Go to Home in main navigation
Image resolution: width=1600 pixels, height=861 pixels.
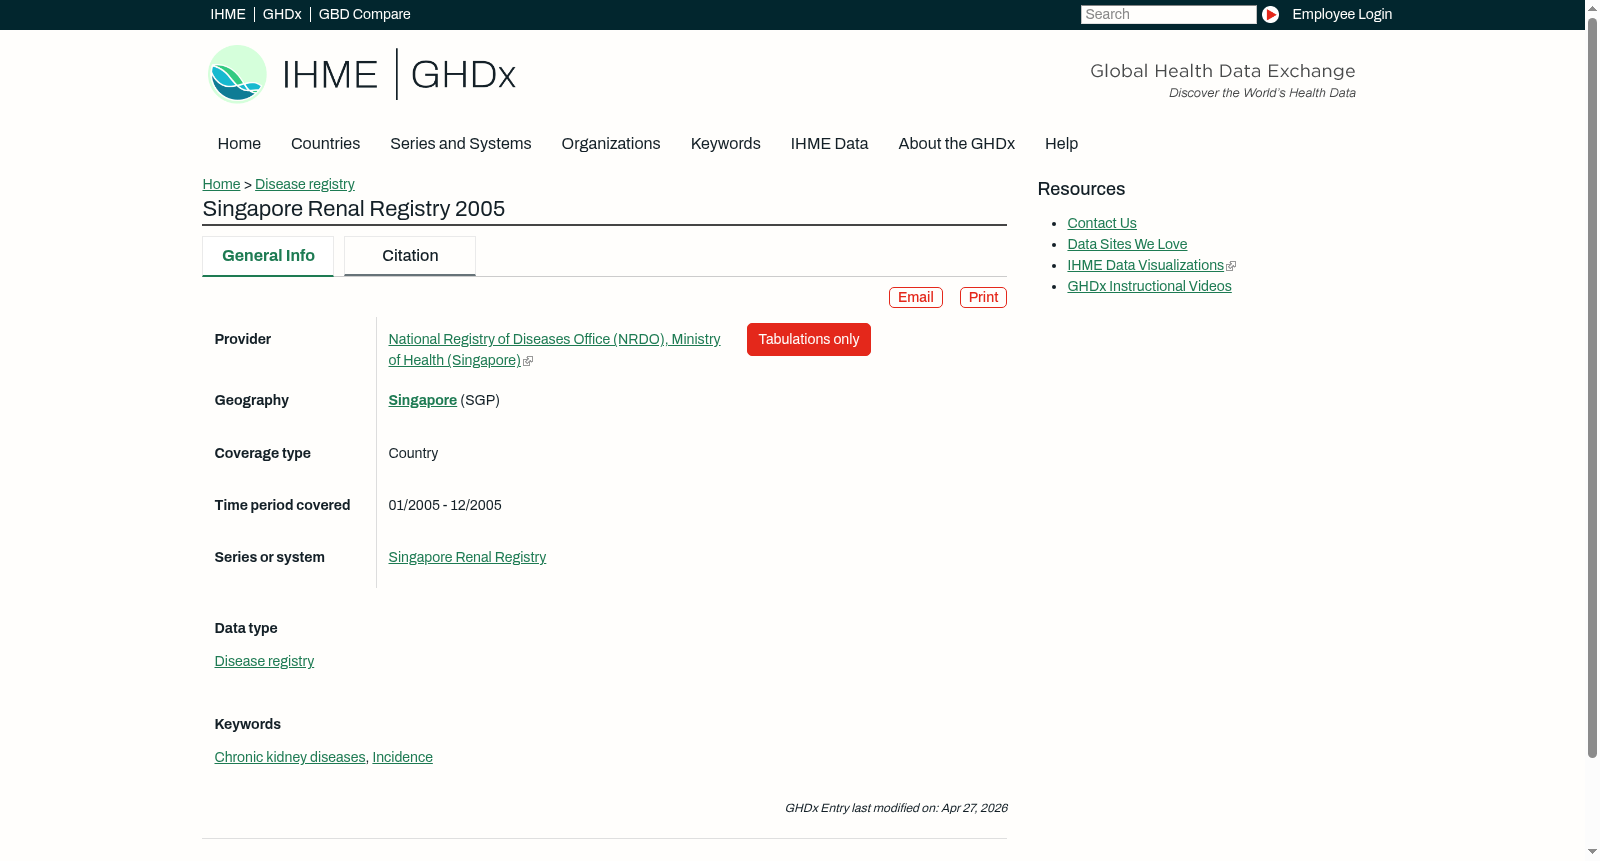pyautogui.click(x=239, y=144)
